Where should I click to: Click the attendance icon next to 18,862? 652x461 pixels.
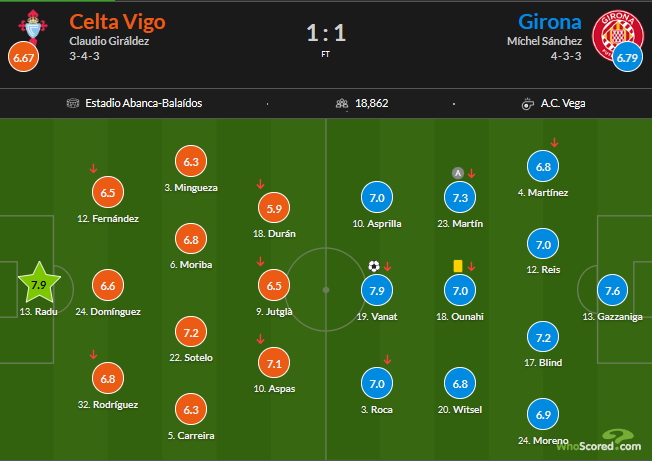pos(341,103)
